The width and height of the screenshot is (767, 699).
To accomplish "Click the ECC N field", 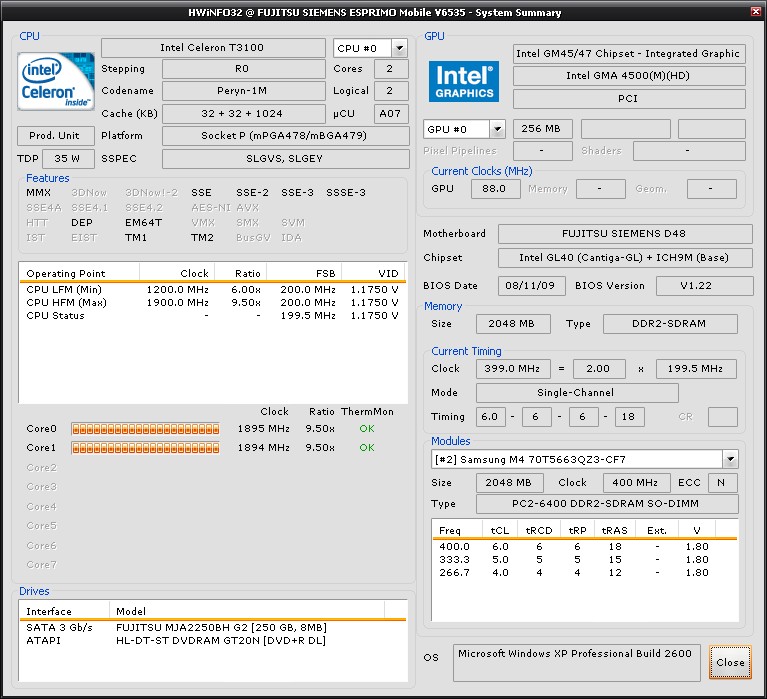I will [723, 483].
